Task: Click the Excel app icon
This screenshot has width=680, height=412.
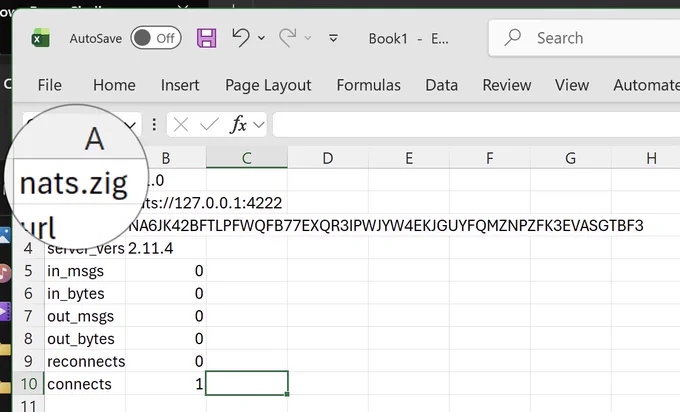Action: [x=40, y=39]
